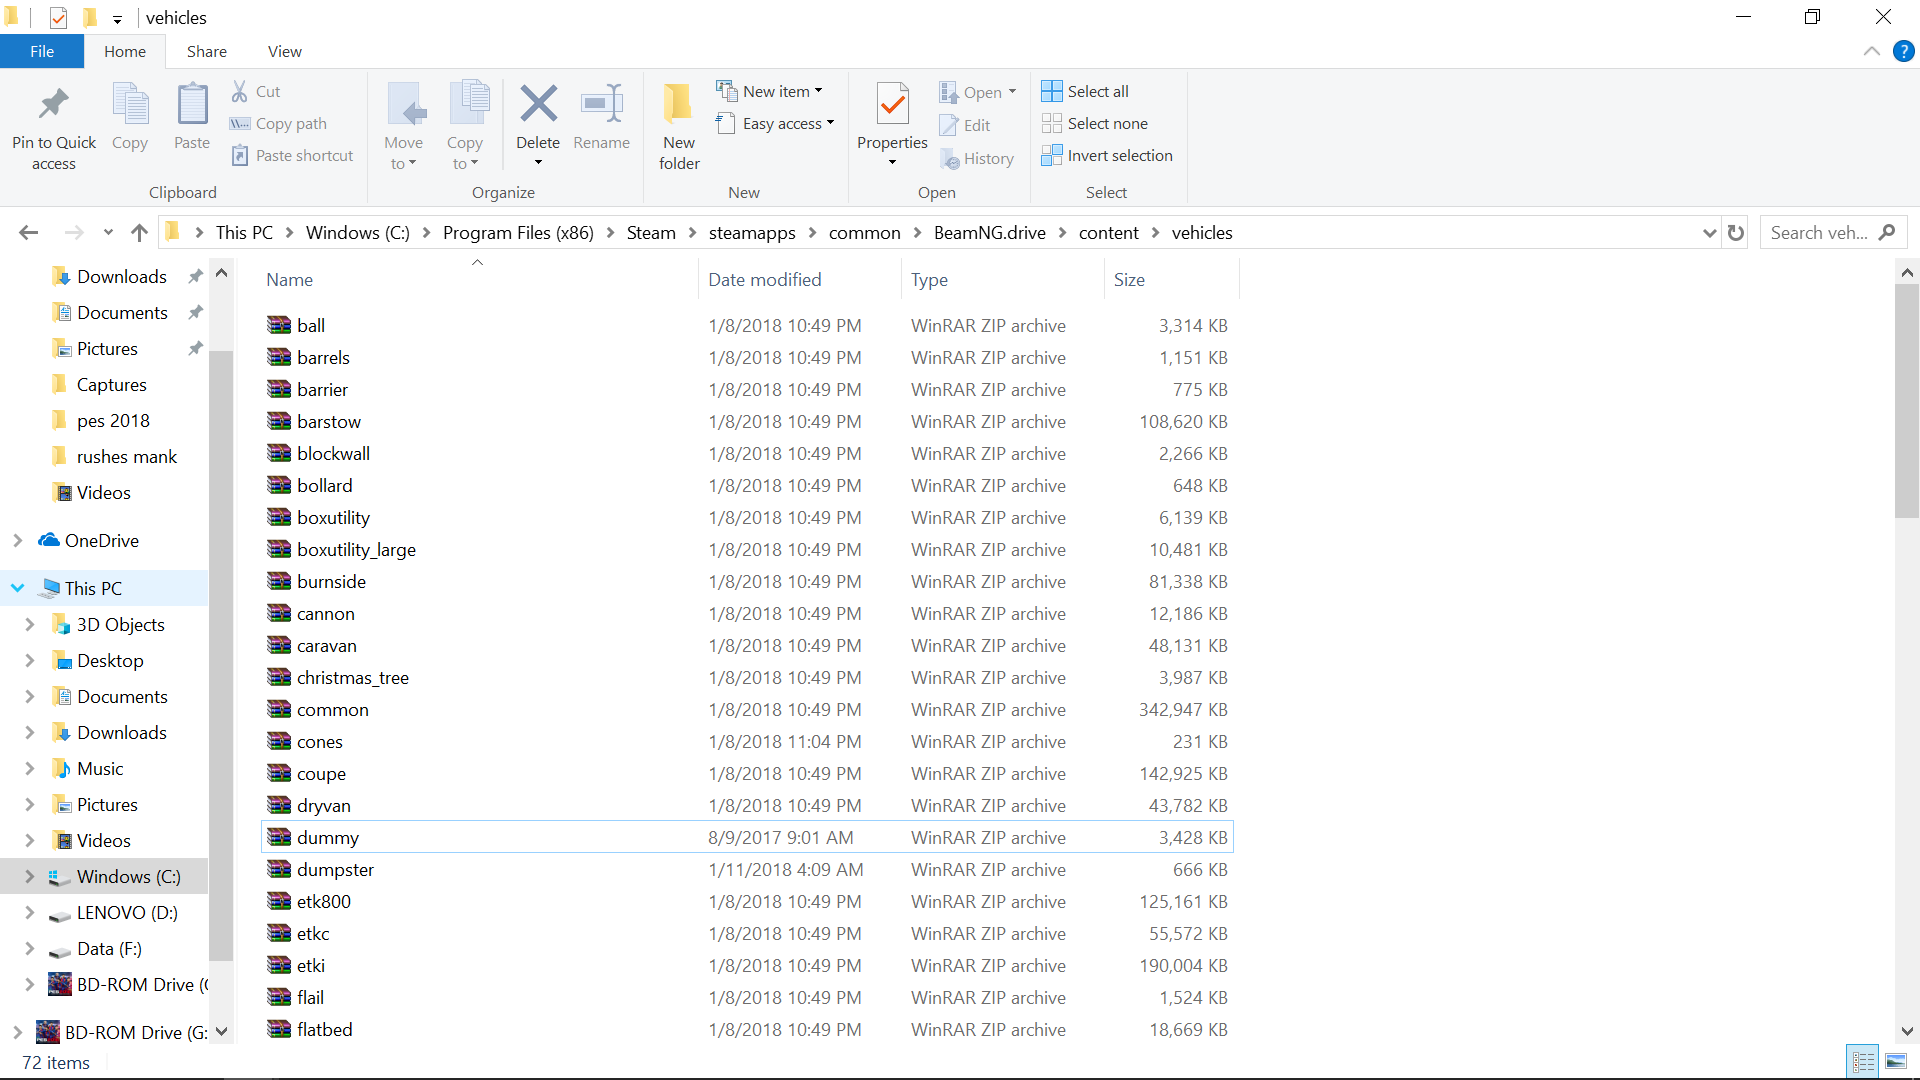Select the rushes mank folder
The width and height of the screenshot is (1920, 1080).
[127, 456]
